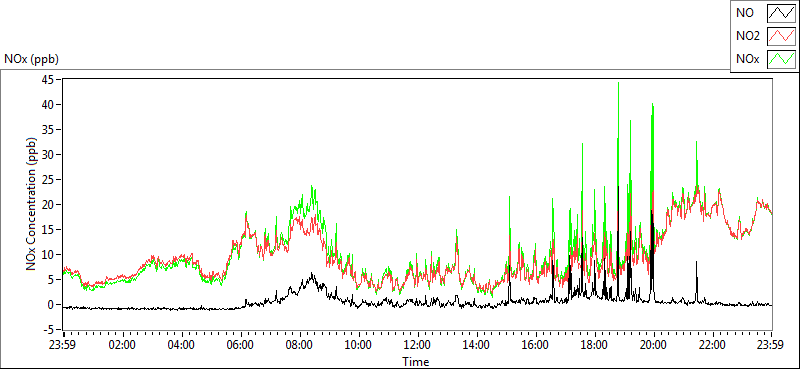Click the NOx (ppb) chart title
Viewport: 800px width, 369px height.
pyautogui.click(x=32, y=59)
